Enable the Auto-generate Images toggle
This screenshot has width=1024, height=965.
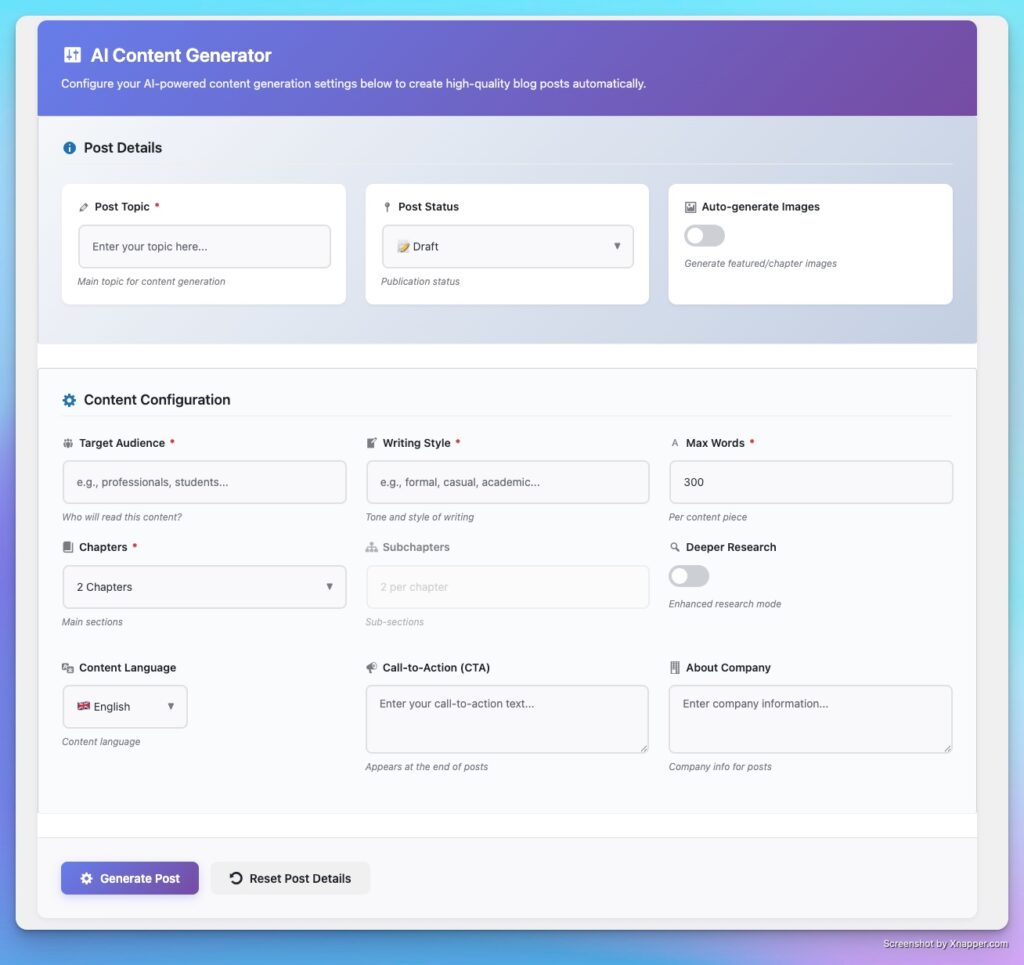tap(704, 236)
